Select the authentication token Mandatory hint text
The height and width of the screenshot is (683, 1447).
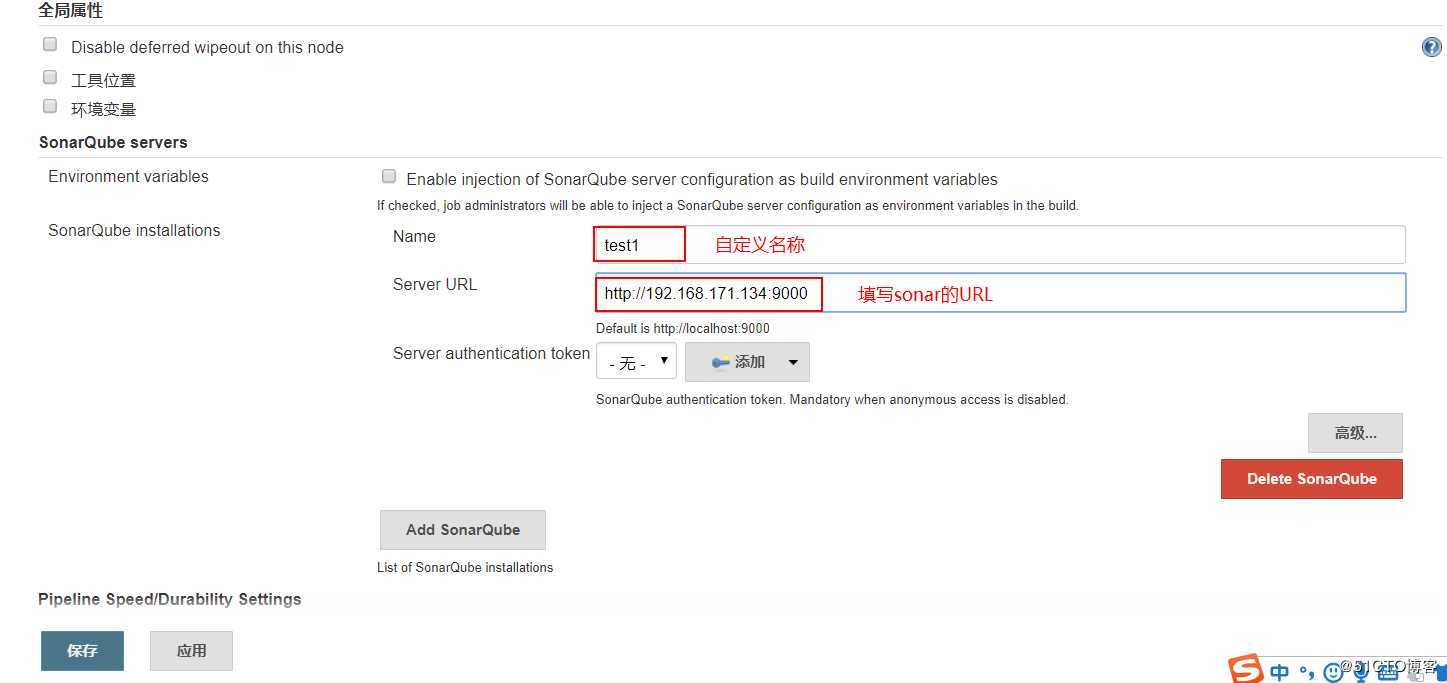click(832, 399)
